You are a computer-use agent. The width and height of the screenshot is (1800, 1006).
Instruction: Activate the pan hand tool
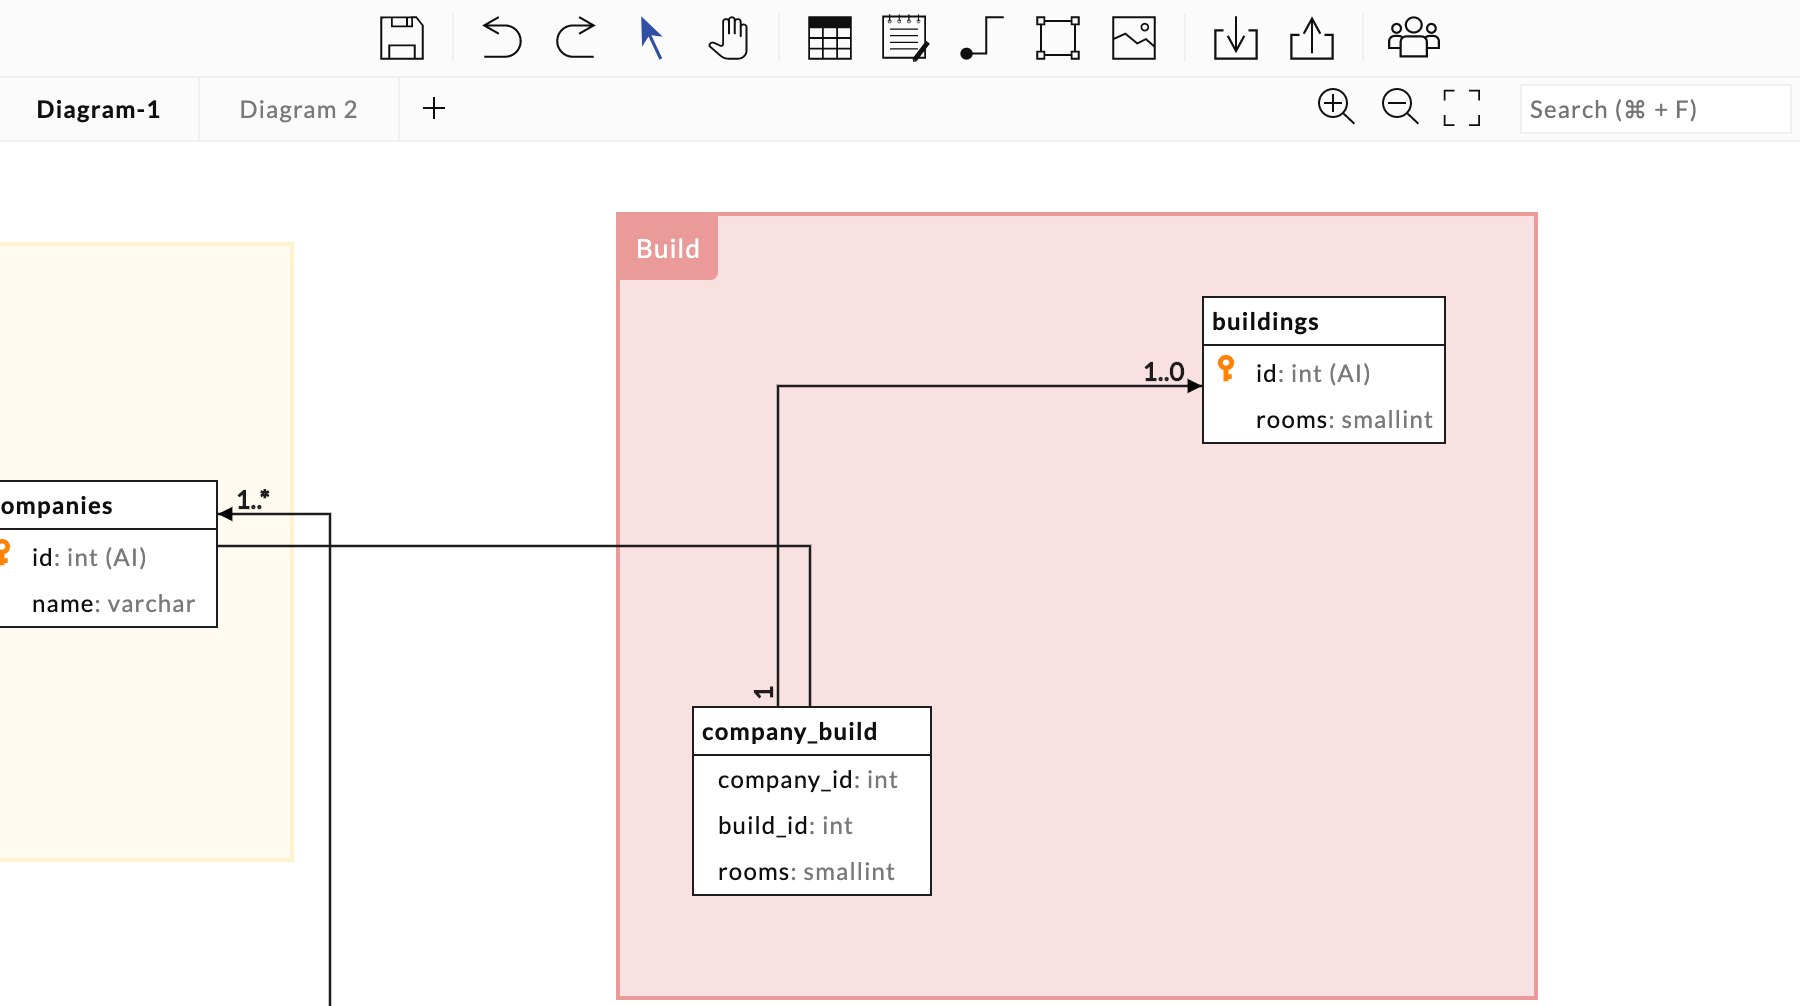click(729, 37)
